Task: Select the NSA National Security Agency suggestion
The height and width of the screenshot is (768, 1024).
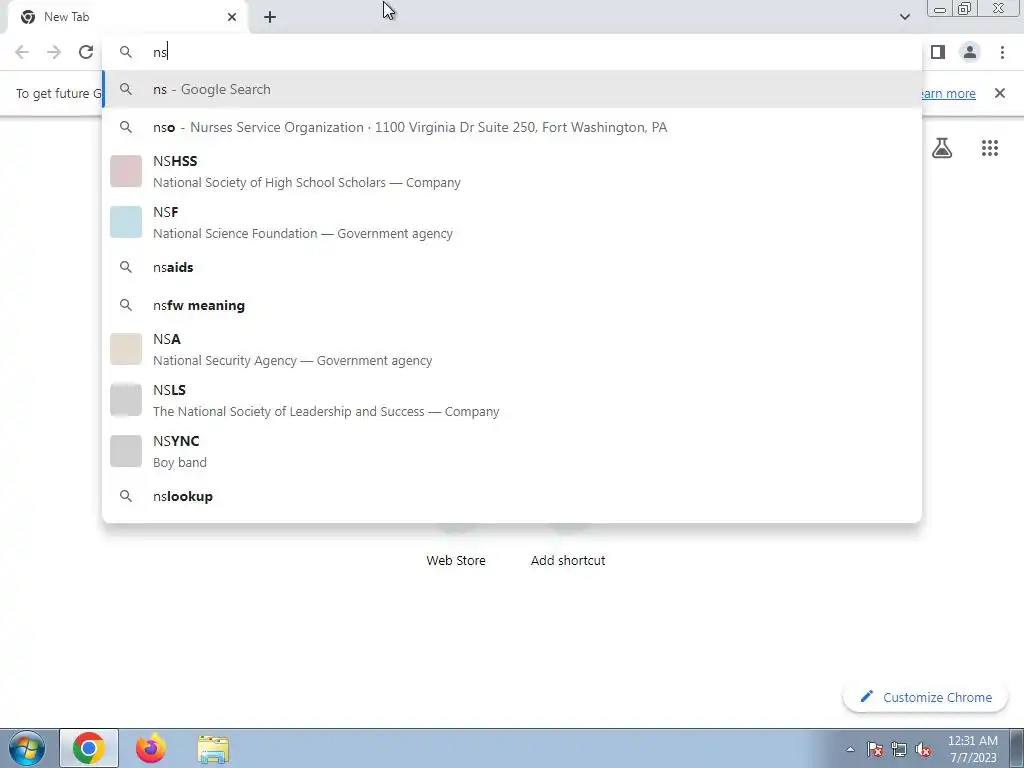Action: [x=512, y=349]
